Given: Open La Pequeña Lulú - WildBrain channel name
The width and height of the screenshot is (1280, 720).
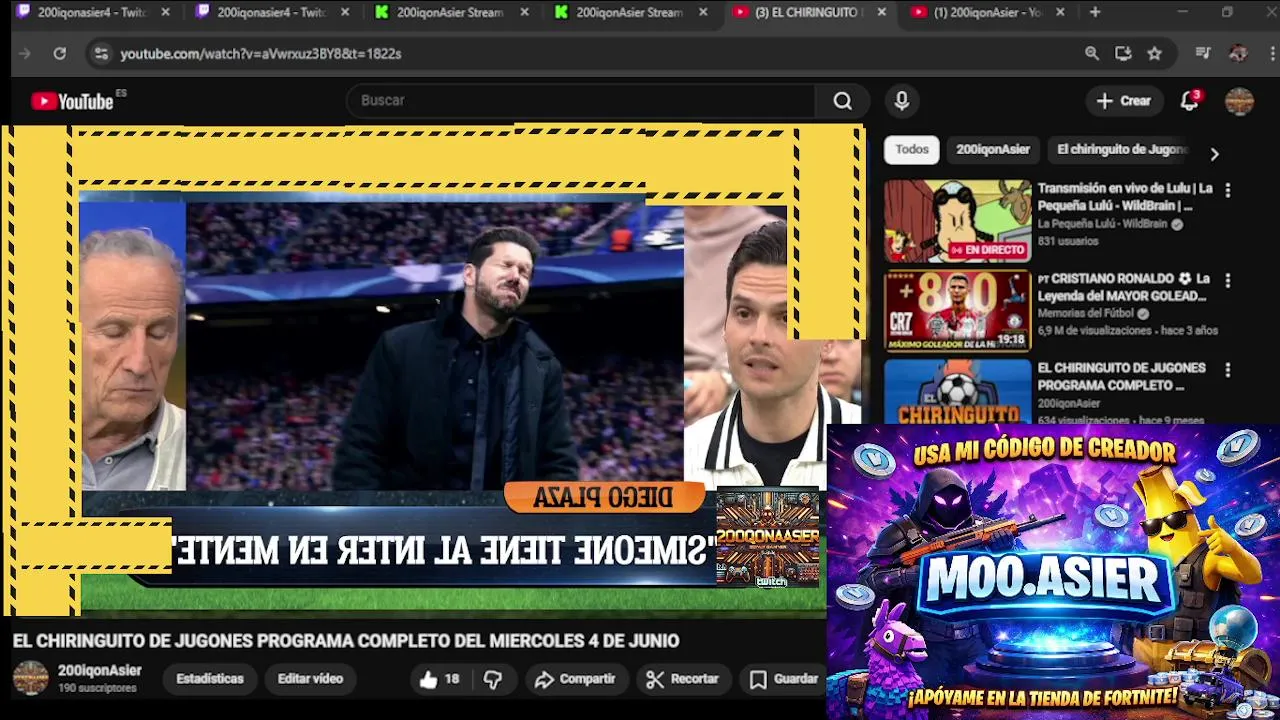Looking at the screenshot, I should (x=1102, y=224).
